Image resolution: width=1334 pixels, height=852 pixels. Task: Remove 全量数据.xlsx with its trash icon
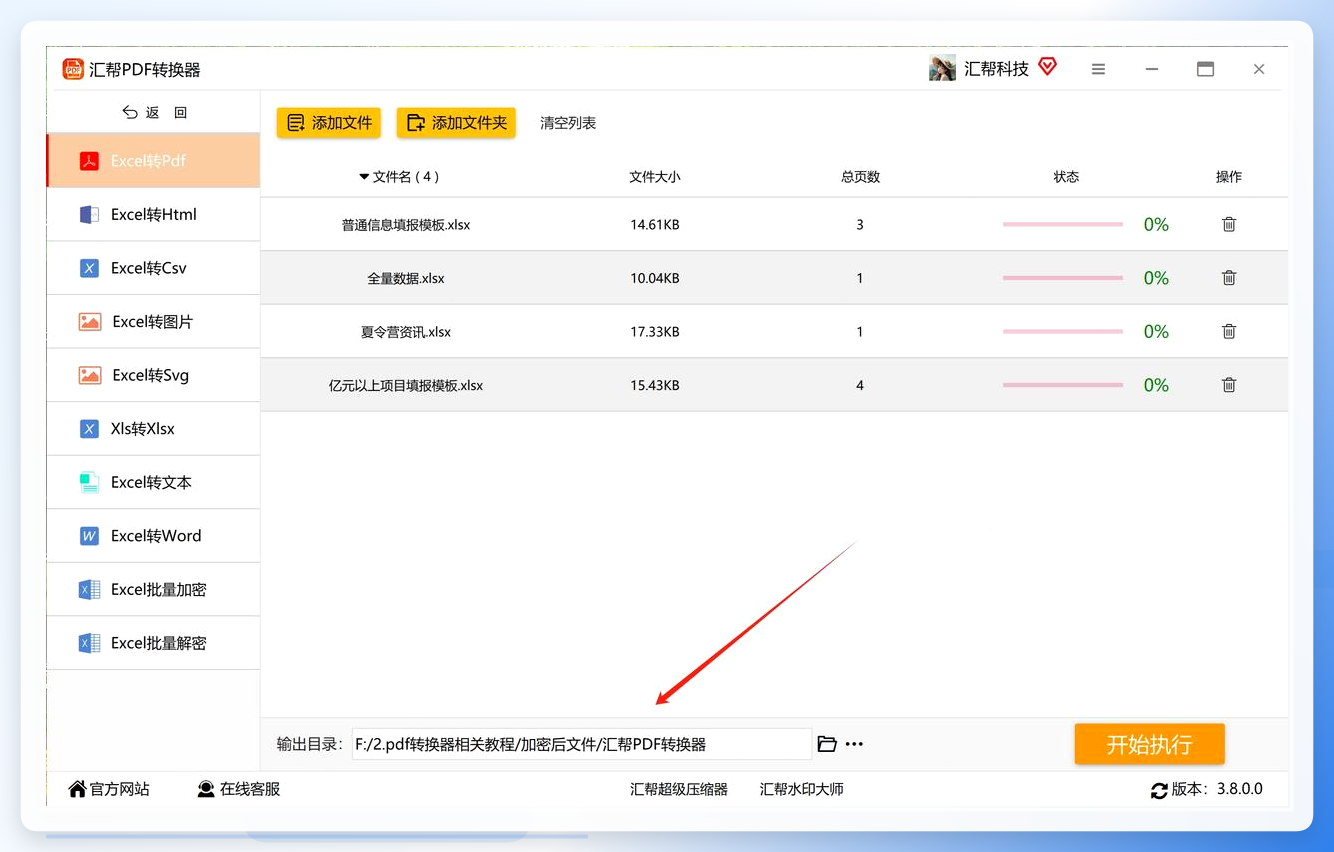pos(1229,278)
